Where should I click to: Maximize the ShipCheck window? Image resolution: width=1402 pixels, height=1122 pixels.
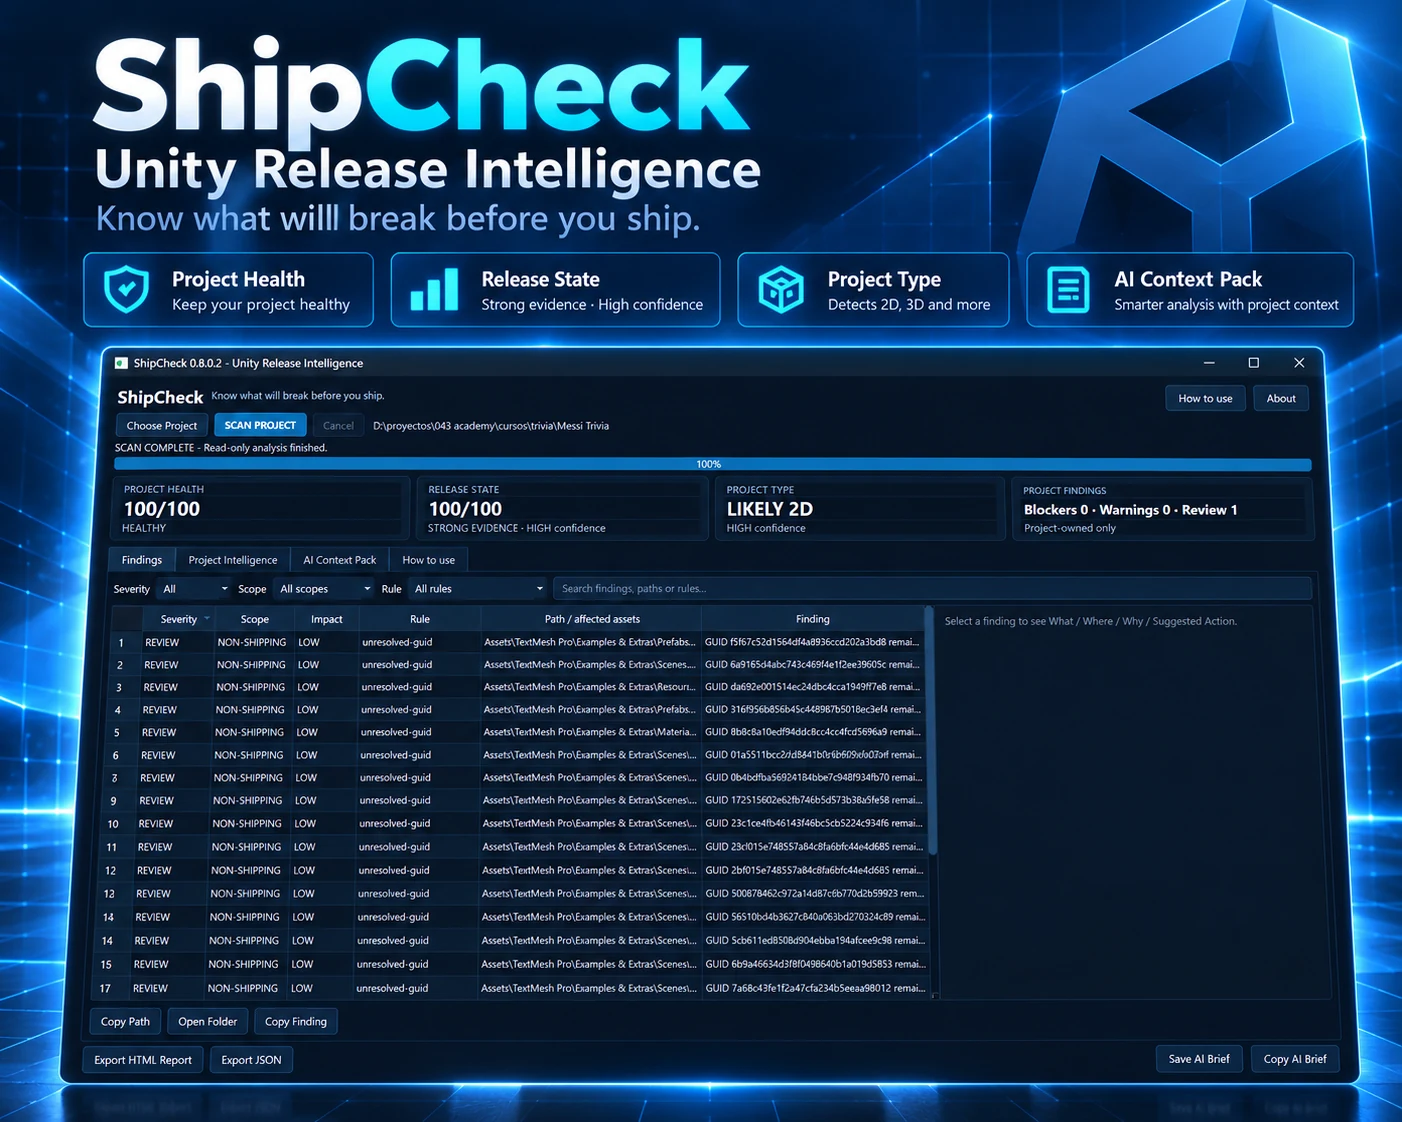(1253, 363)
